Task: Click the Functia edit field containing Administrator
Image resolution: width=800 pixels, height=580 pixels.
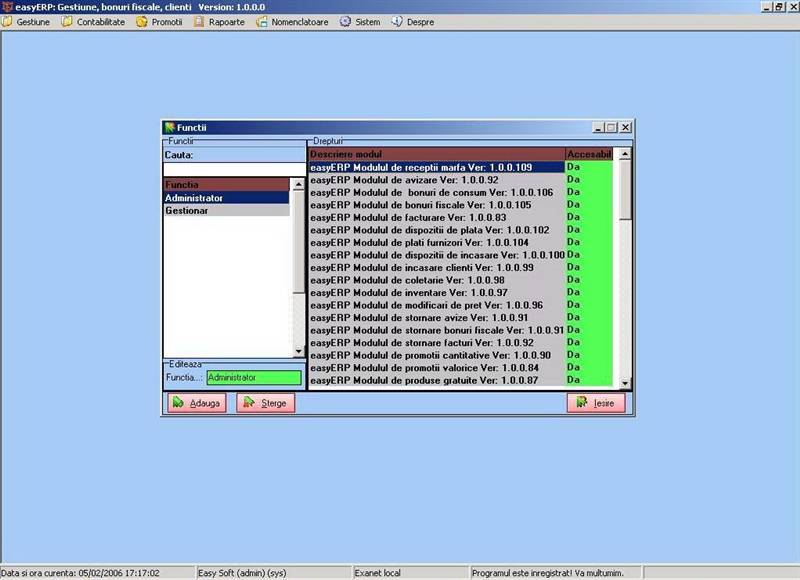Action: pos(254,377)
